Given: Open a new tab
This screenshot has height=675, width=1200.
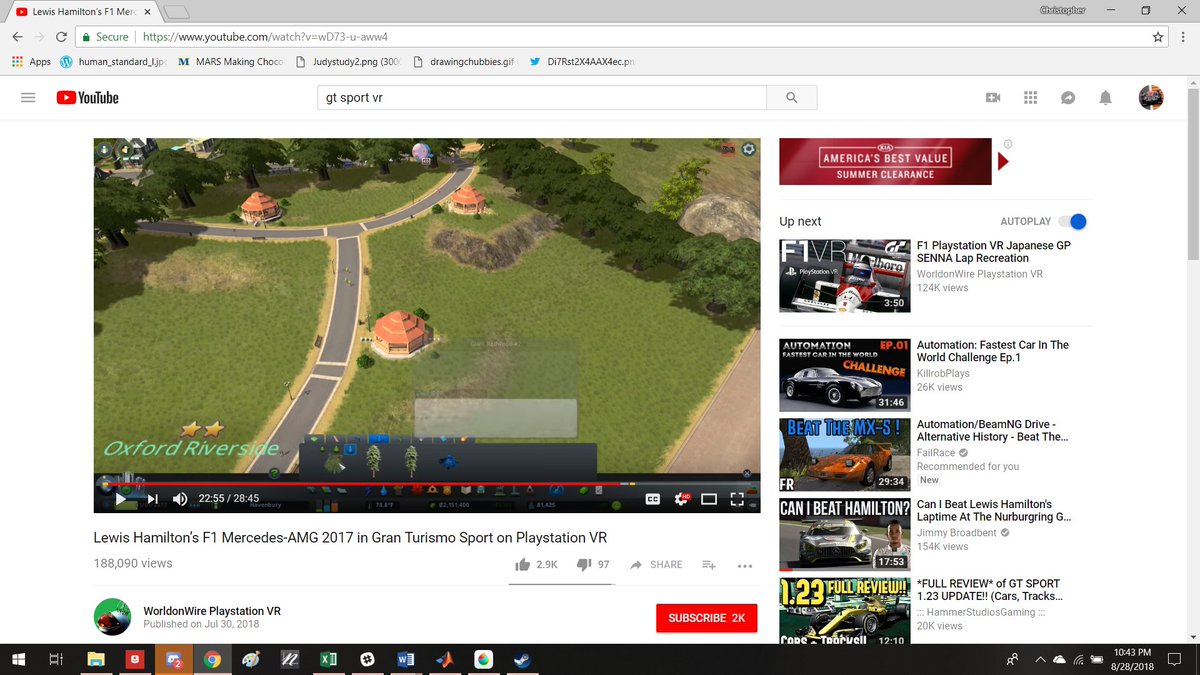Looking at the screenshot, I should coord(176,11).
